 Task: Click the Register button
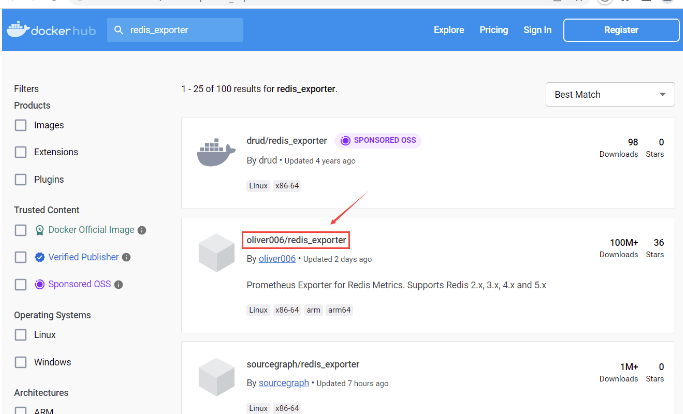point(621,30)
